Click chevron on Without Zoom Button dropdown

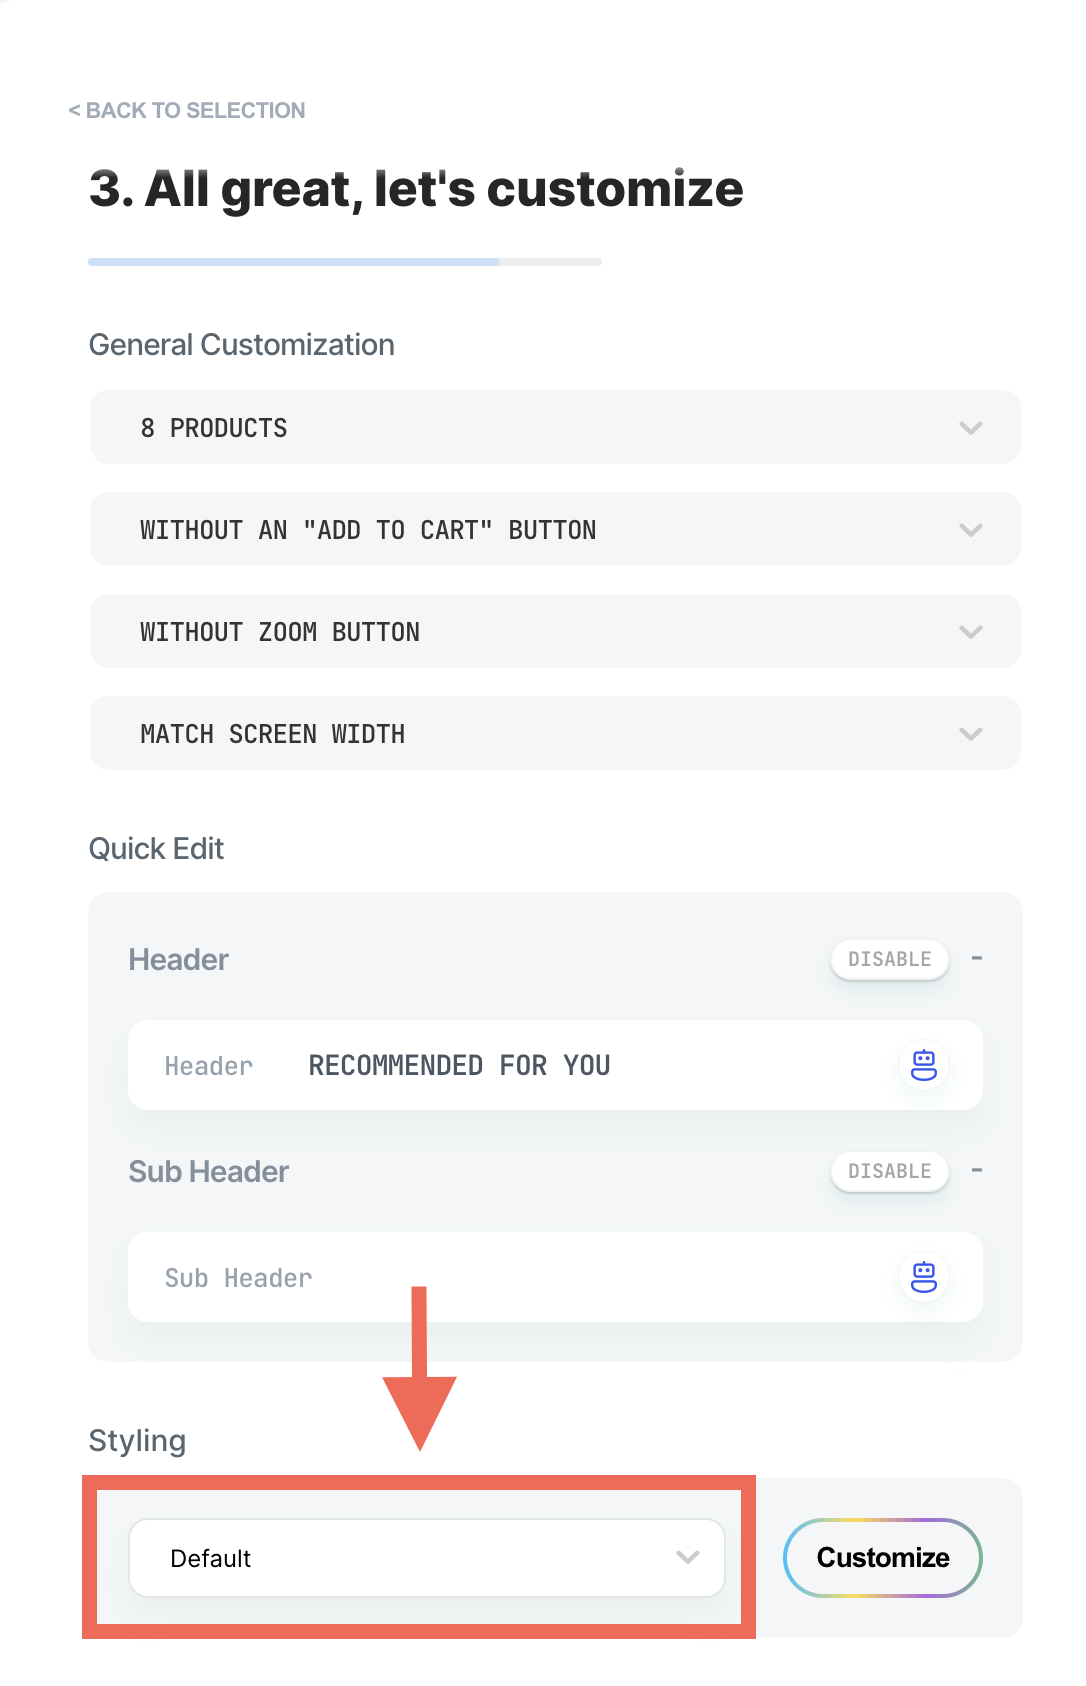point(970,632)
